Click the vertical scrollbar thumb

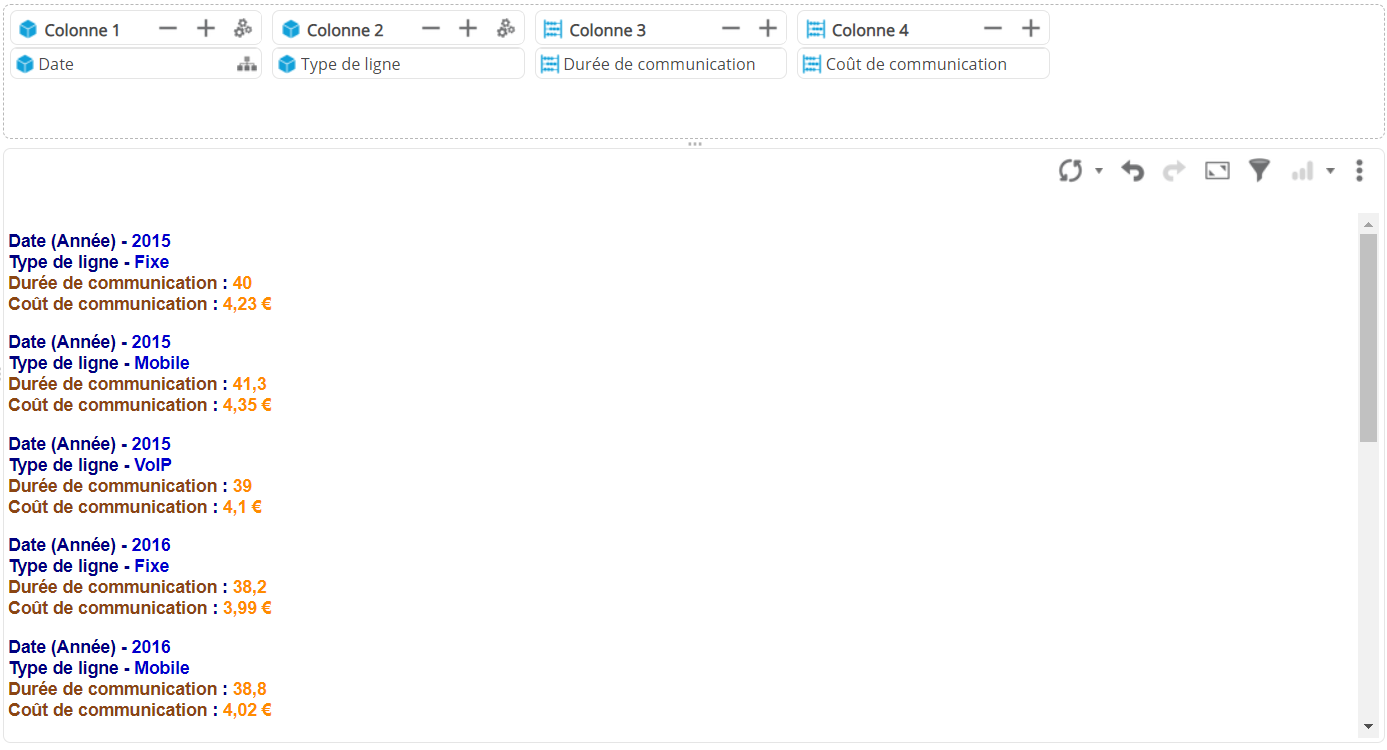[x=1368, y=338]
